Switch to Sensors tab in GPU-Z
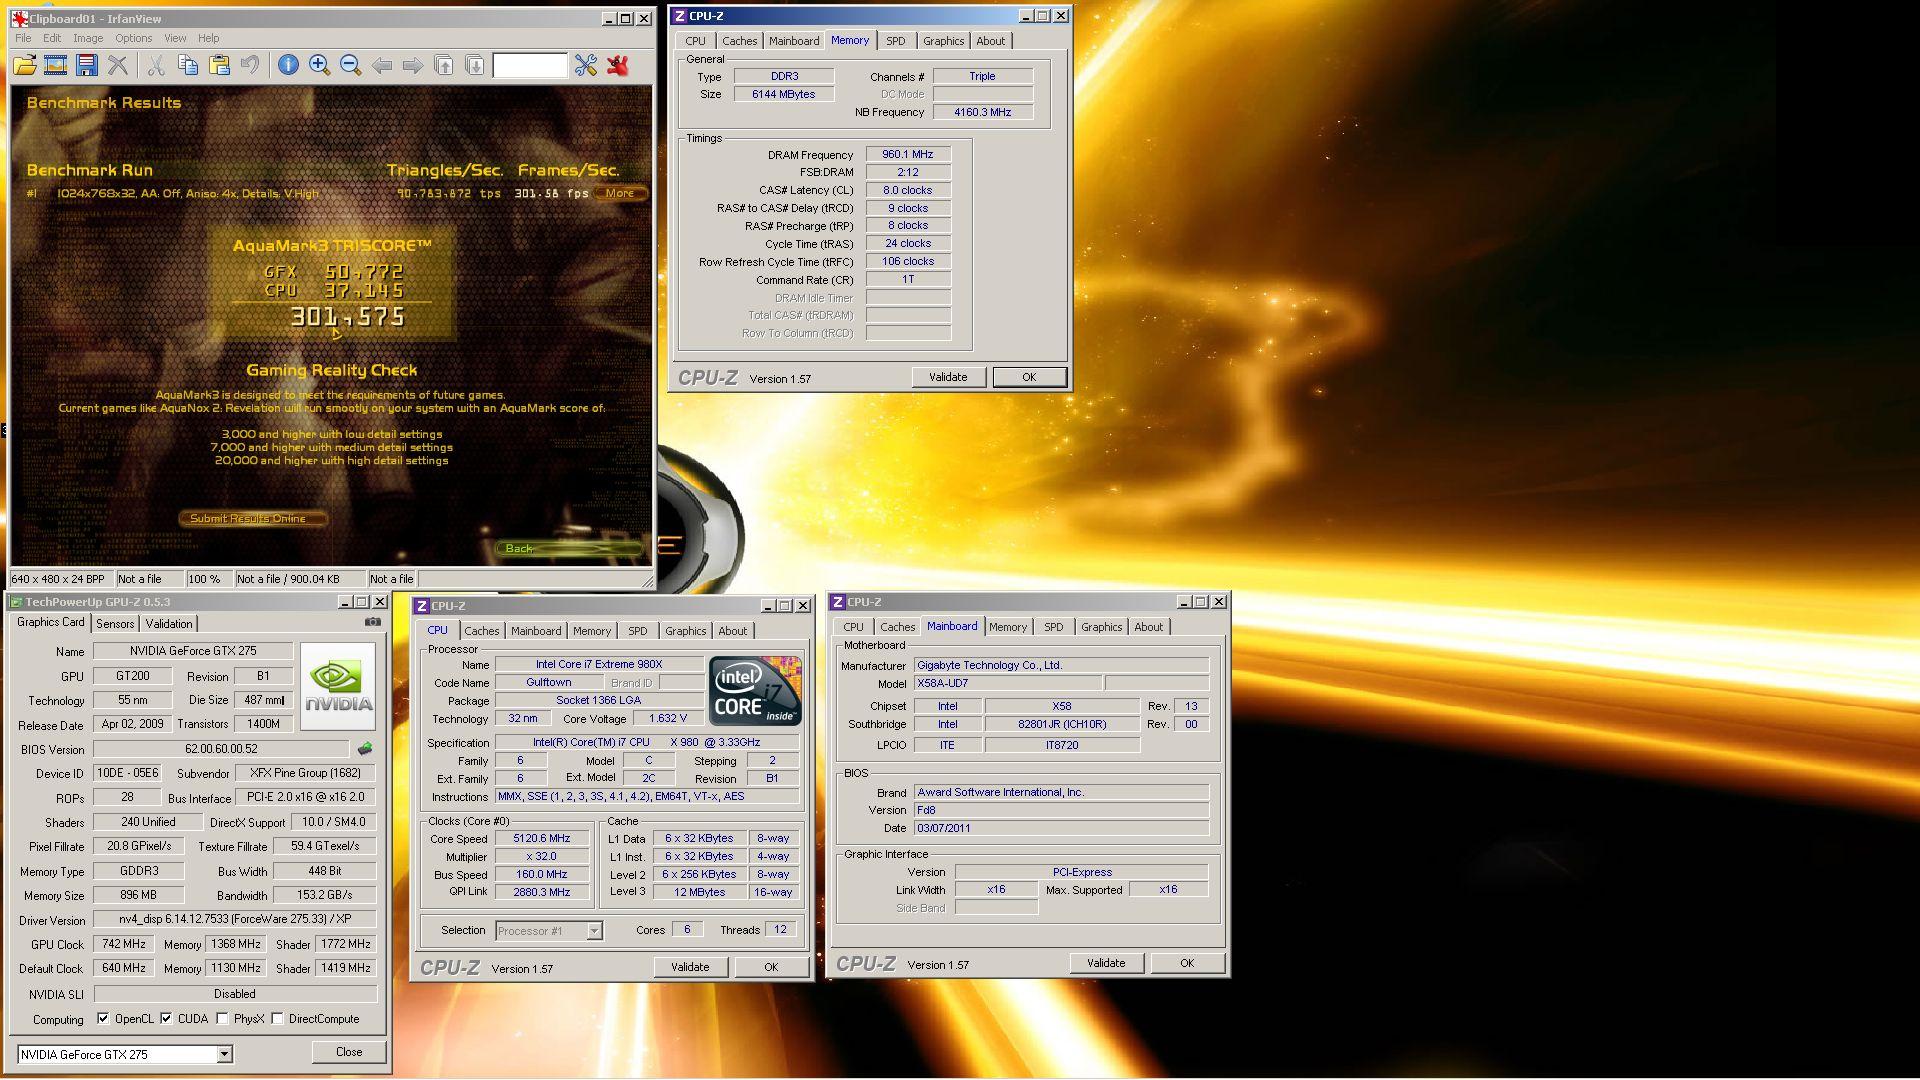This screenshot has height=1080, width=1920. point(115,624)
